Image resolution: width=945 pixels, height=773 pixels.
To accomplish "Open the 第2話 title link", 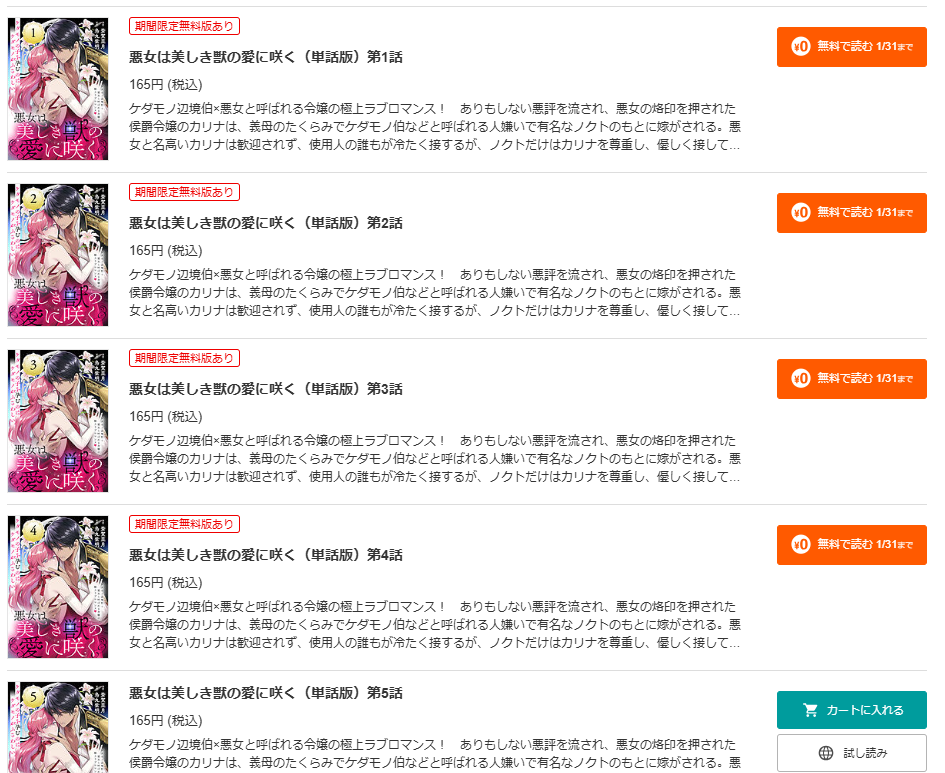I will pyautogui.click(x=266, y=223).
